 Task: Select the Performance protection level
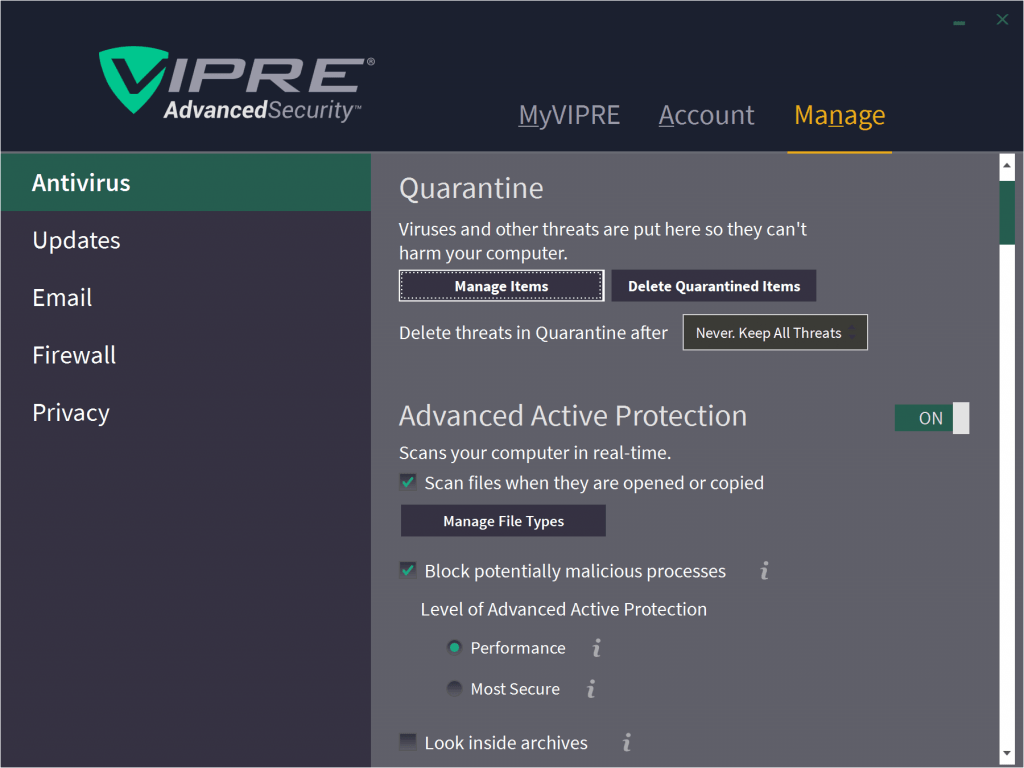pos(455,648)
